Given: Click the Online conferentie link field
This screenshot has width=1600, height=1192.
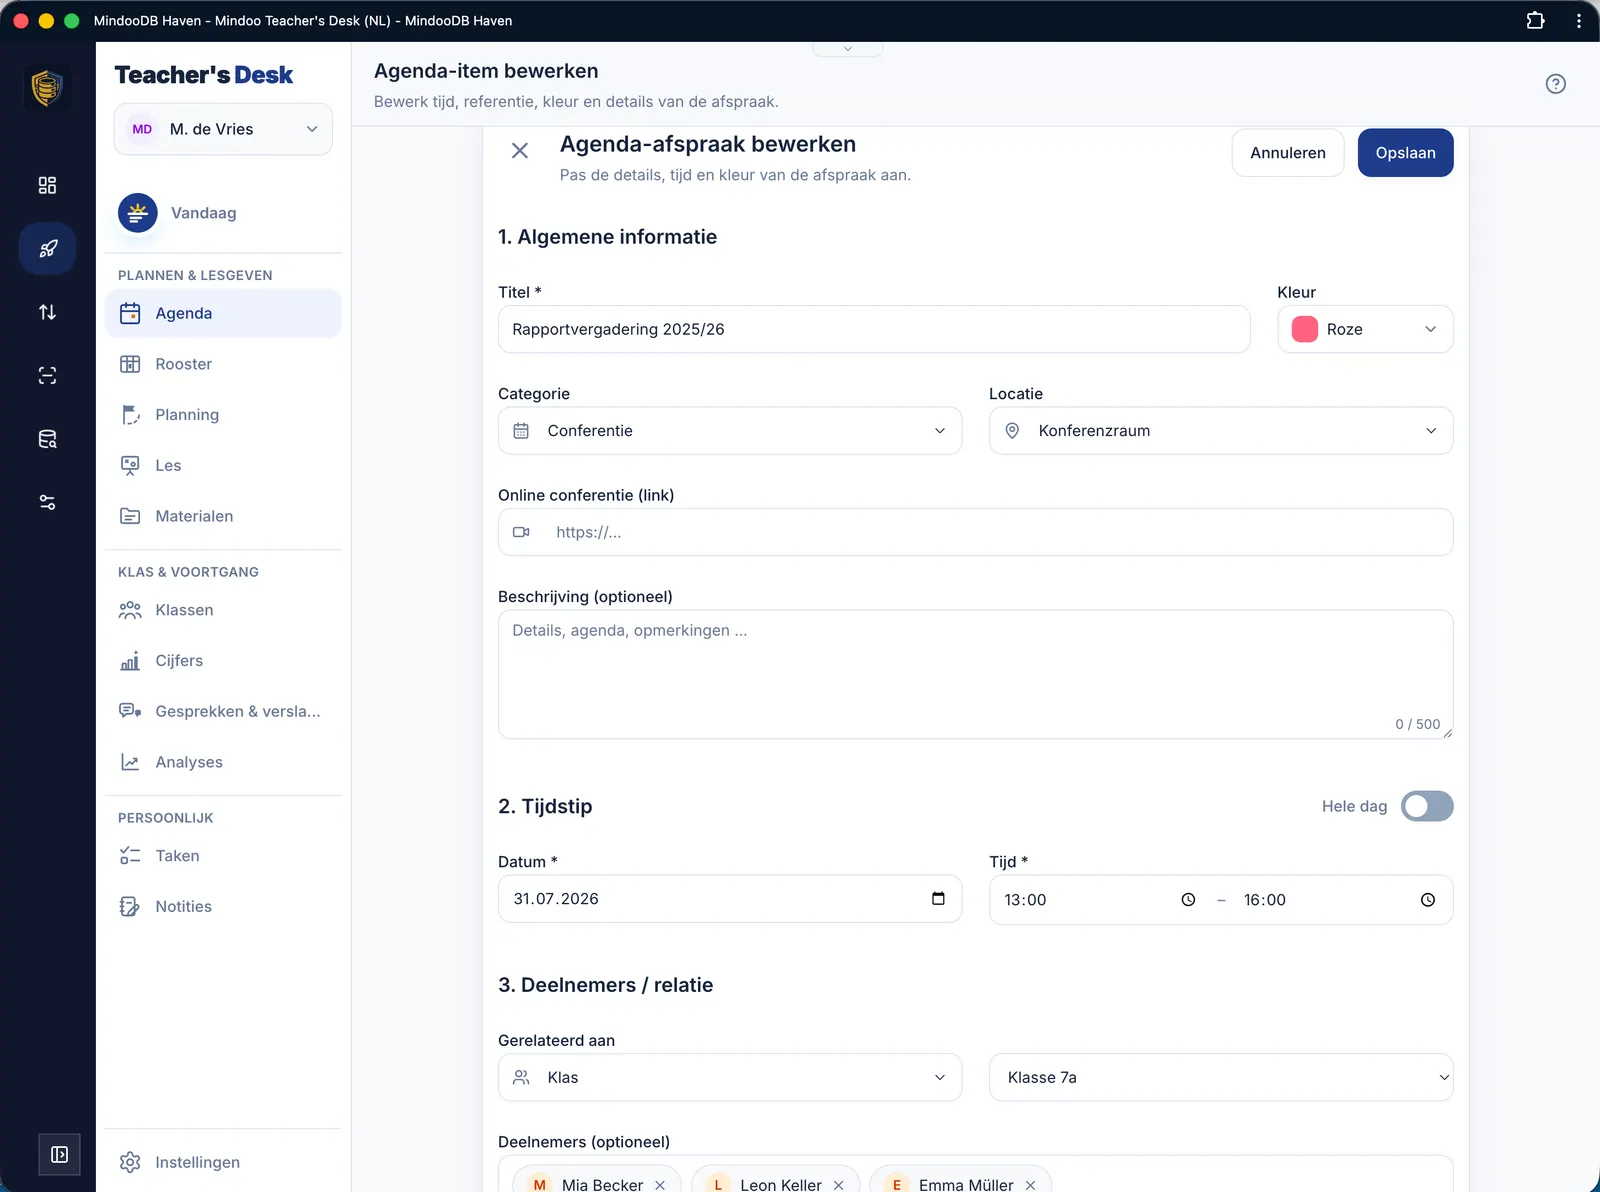Looking at the screenshot, I should 975,532.
